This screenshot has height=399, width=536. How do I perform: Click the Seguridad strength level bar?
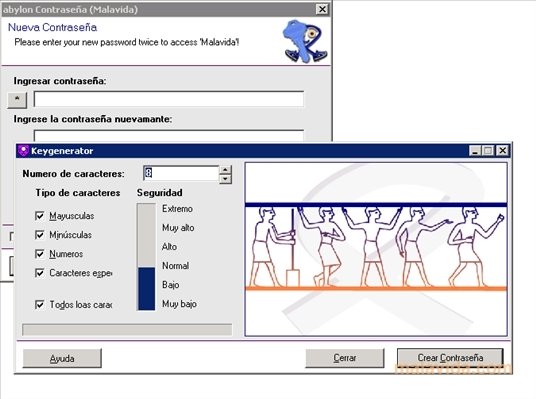click(146, 257)
